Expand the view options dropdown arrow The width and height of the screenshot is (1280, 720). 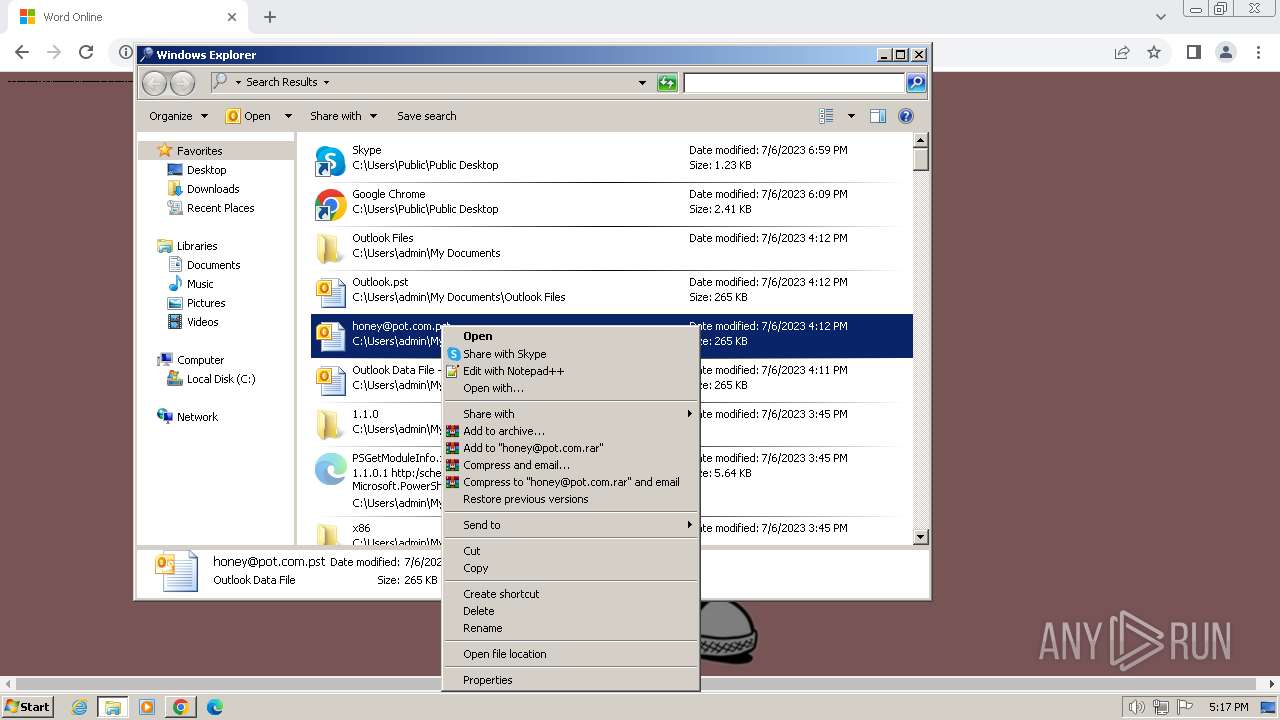[x=851, y=116]
